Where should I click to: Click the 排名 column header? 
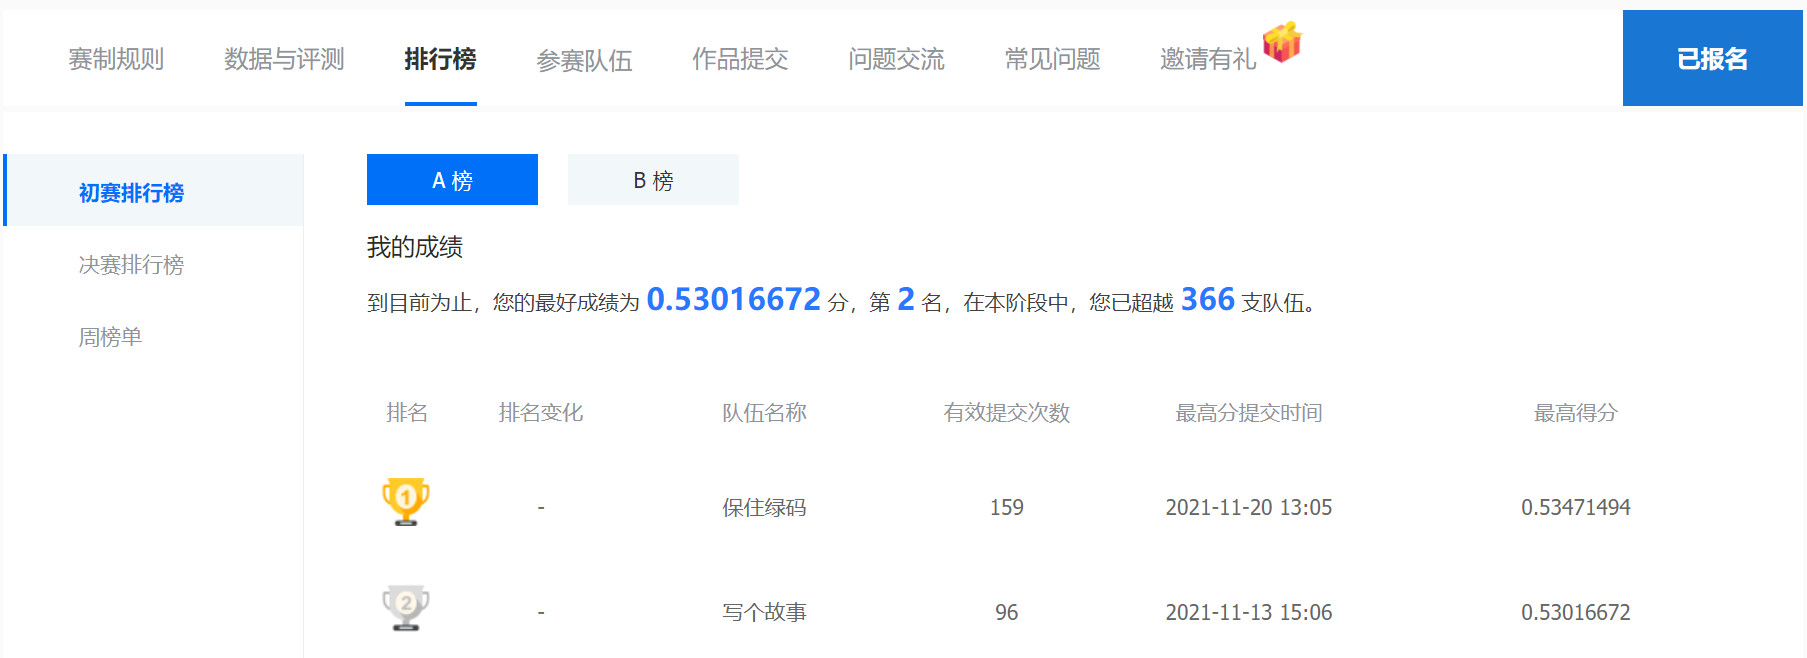[407, 412]
